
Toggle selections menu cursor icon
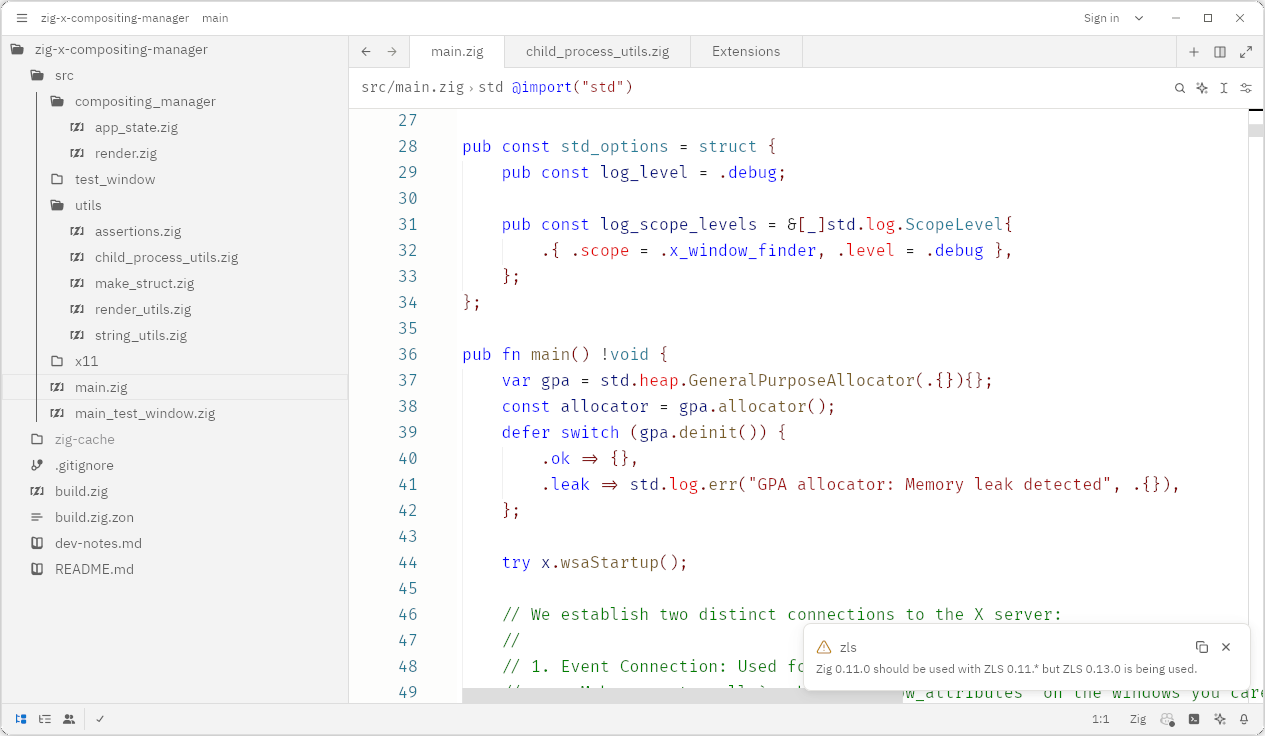point(1224,88)
